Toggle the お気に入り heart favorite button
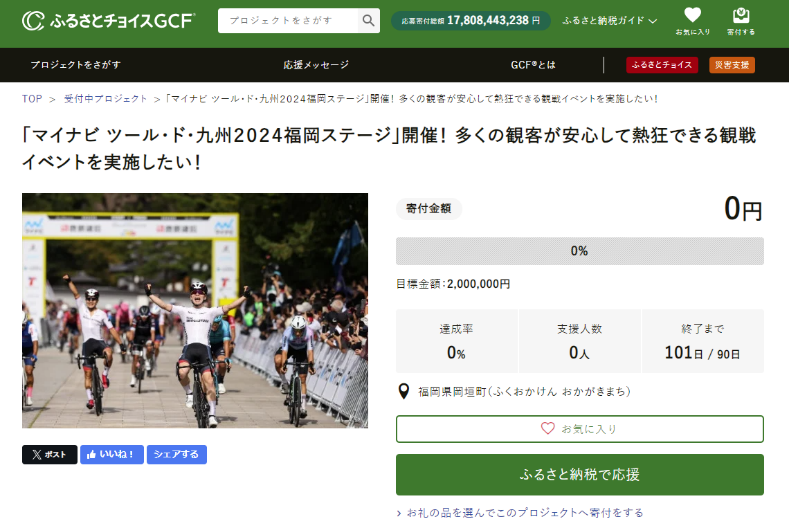 pyautogui.click(x=579, y=428)
